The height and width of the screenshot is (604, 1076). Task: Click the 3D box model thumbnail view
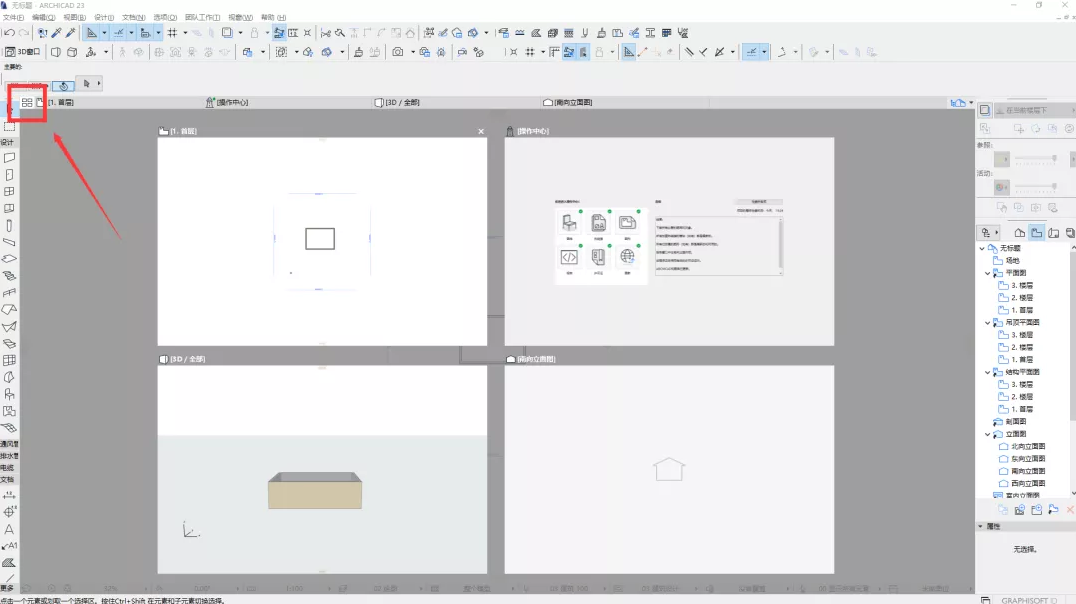[x=315, y=490]
